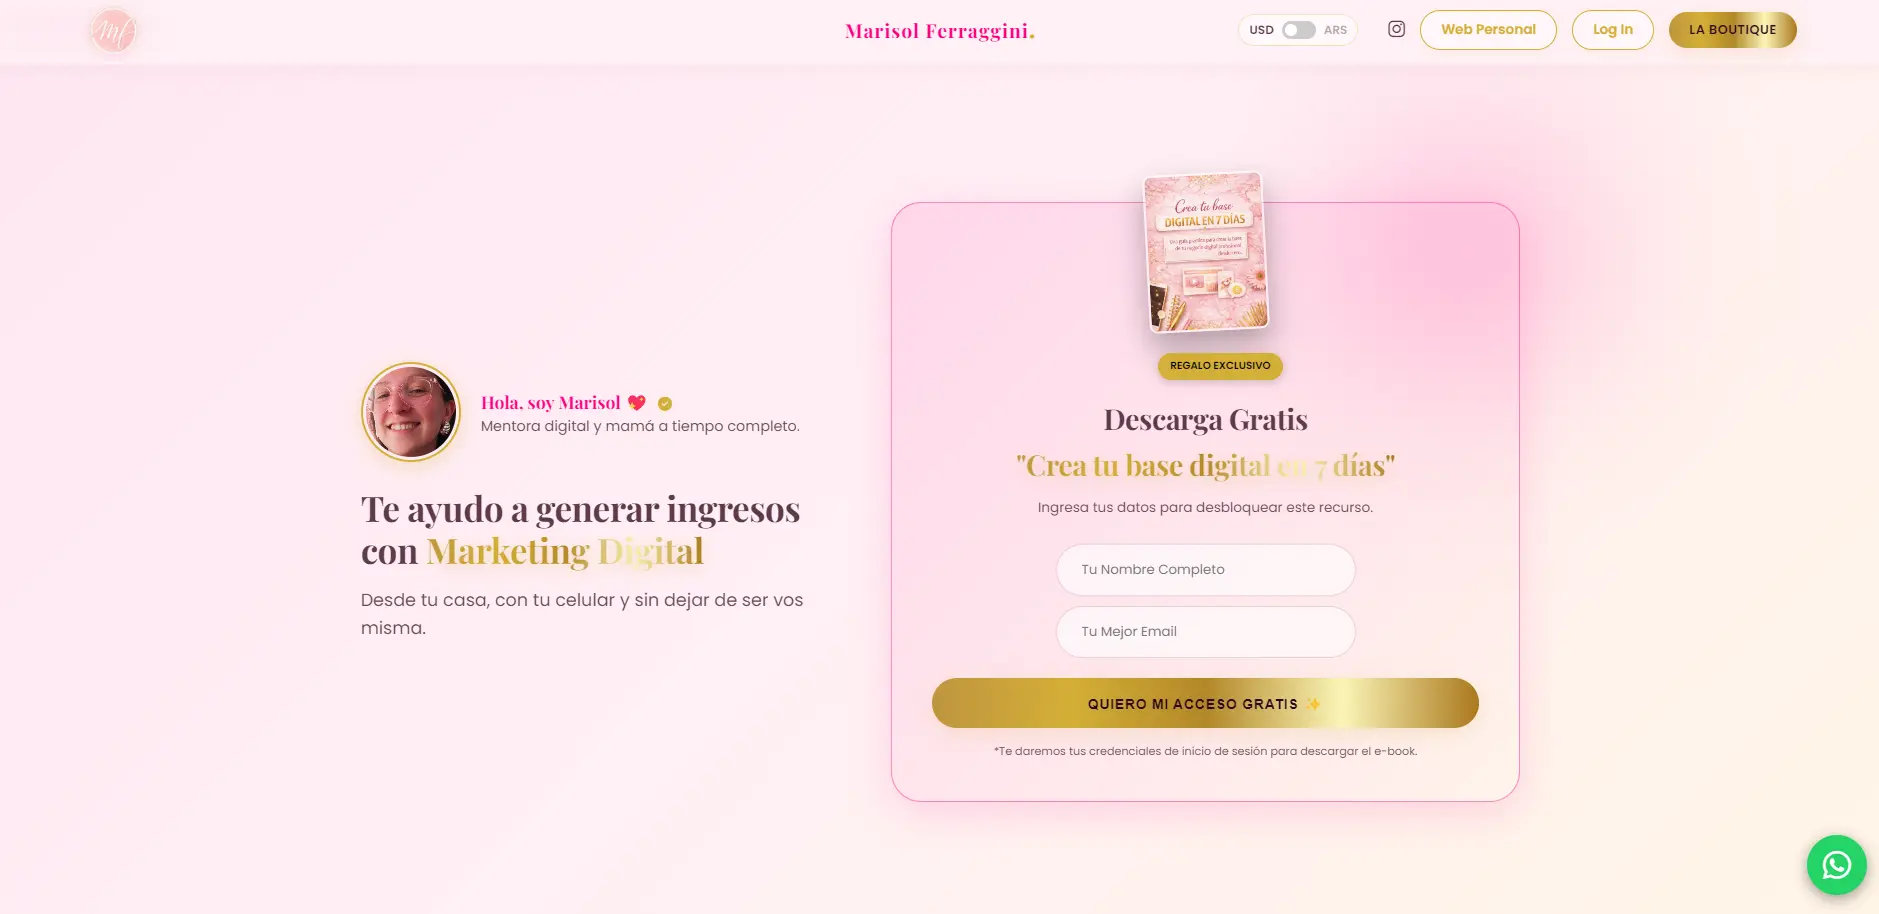The height and width of the screenshot is (914, 1879).
Task: Focus the Tu Mejor Email field
Action: (1205, 632)
